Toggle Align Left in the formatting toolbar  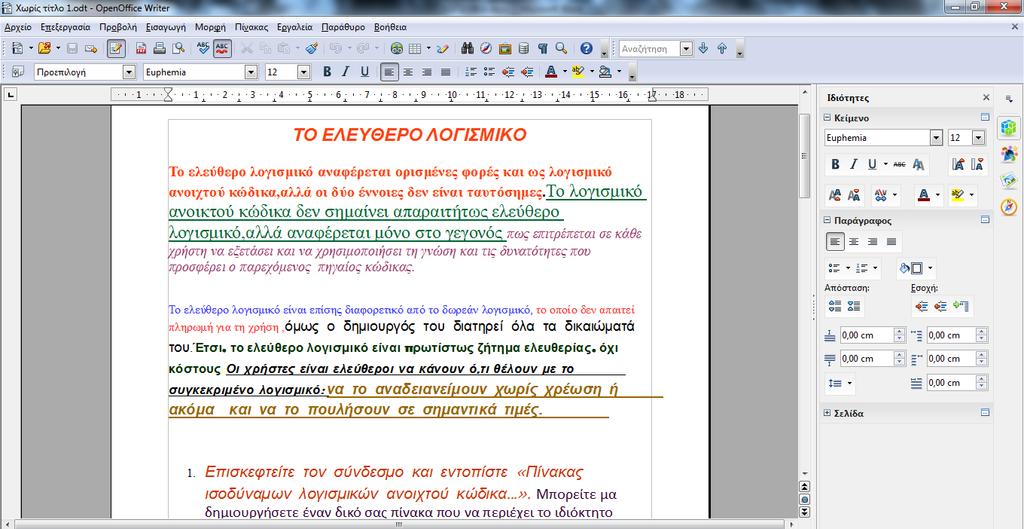[x=389, y=71]
